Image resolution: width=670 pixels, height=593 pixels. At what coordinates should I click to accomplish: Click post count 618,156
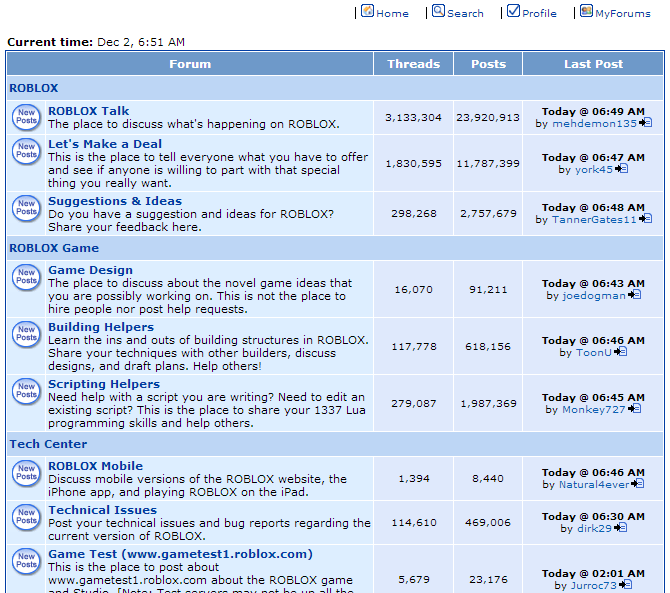click(x=488, y=346)
